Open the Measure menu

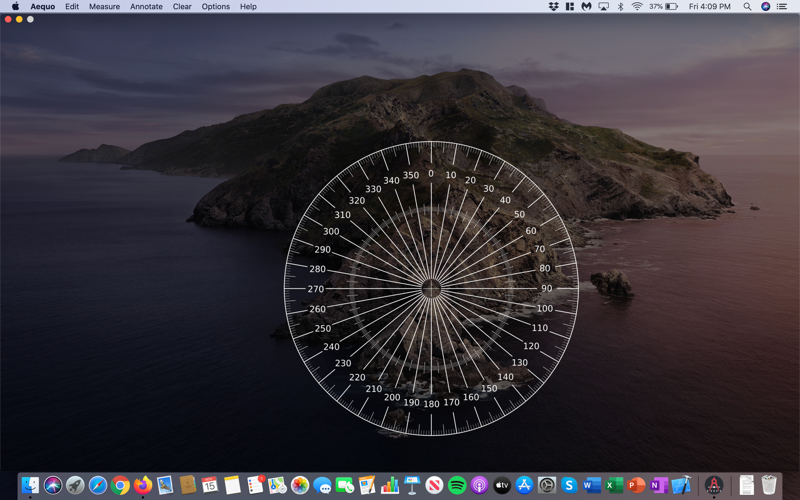[104, 6]
